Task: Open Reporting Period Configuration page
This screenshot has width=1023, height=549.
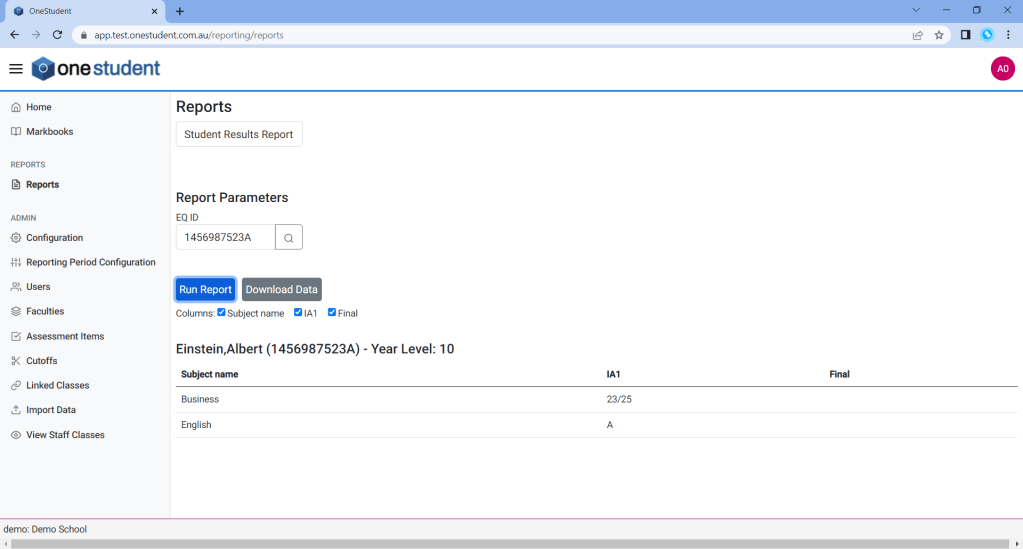Action: click(90, 262)
